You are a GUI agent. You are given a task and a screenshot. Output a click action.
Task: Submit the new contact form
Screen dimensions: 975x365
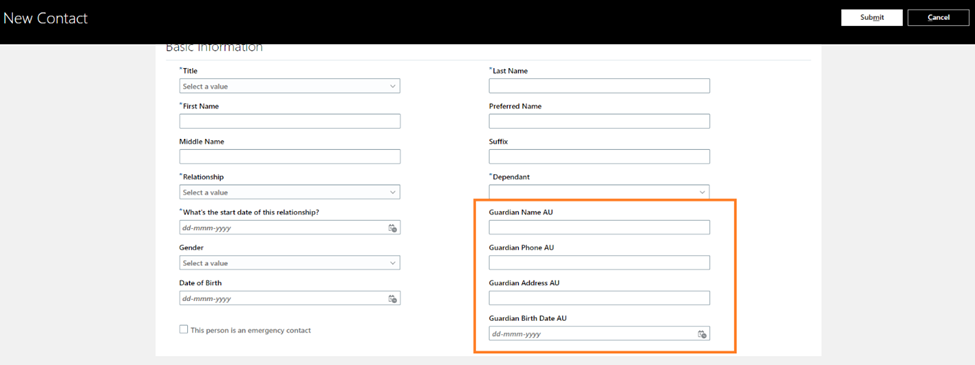coord(872,17)
